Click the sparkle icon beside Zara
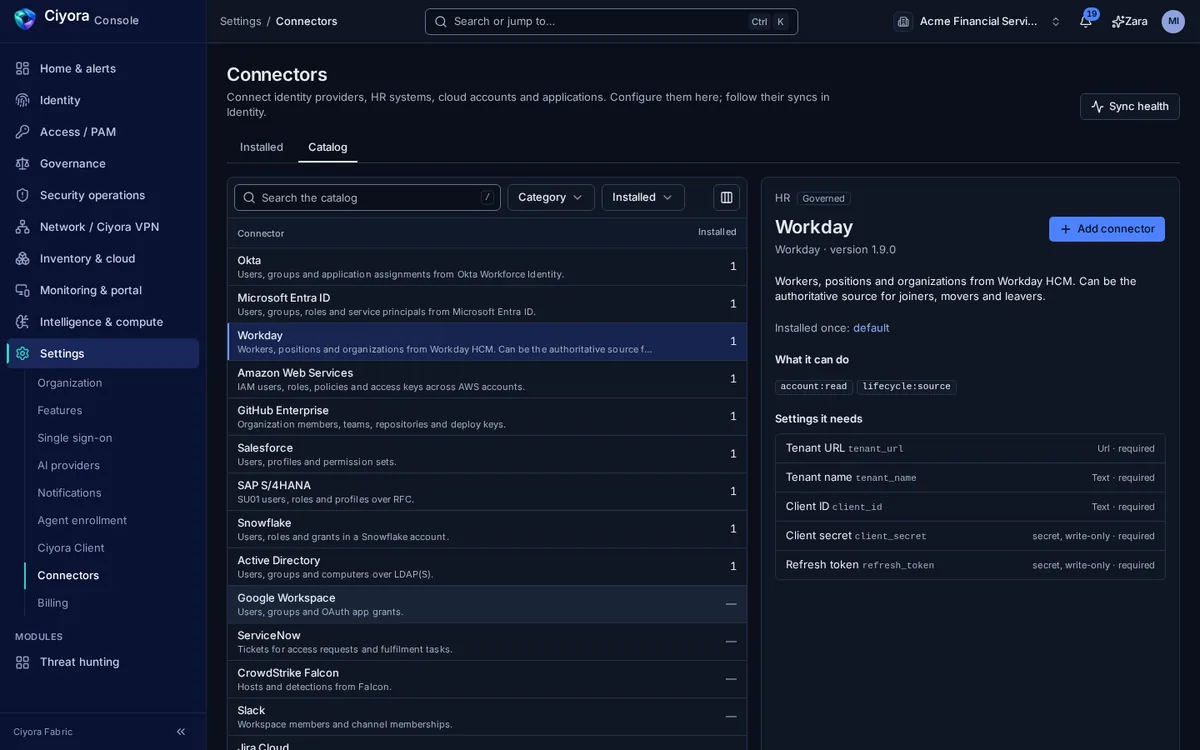Viewport: 1200px width, 750px height. pyautogui.click(x=1117, y=21)
